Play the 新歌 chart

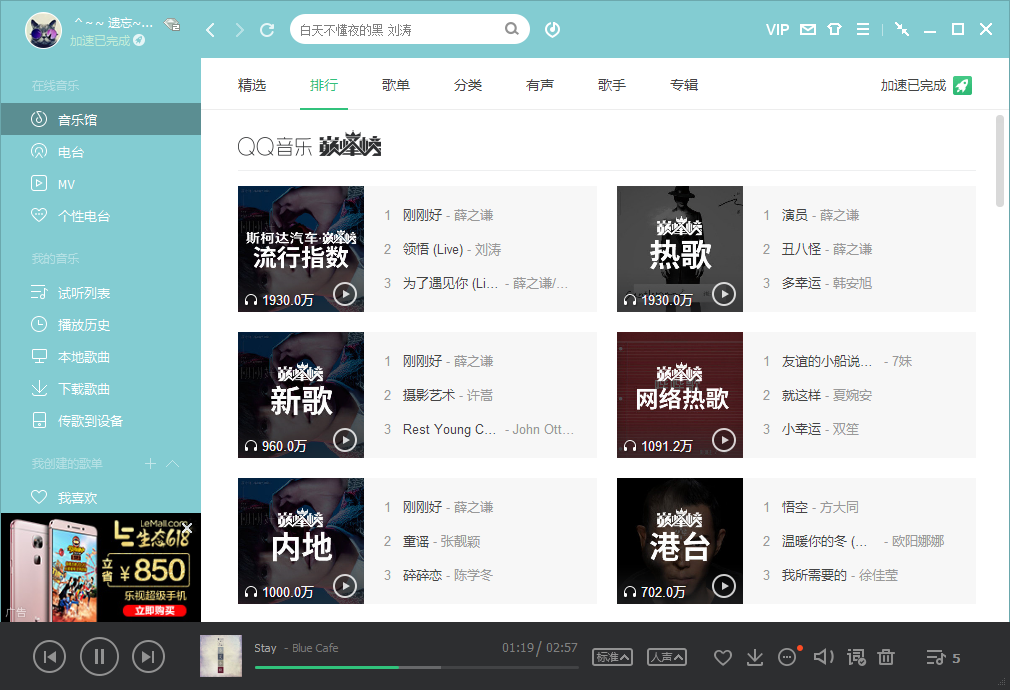[345, 440]
